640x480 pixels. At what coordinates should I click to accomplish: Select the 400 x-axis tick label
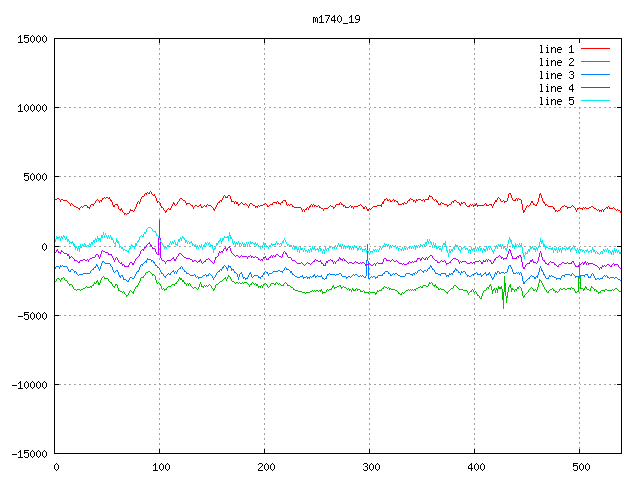474,467
